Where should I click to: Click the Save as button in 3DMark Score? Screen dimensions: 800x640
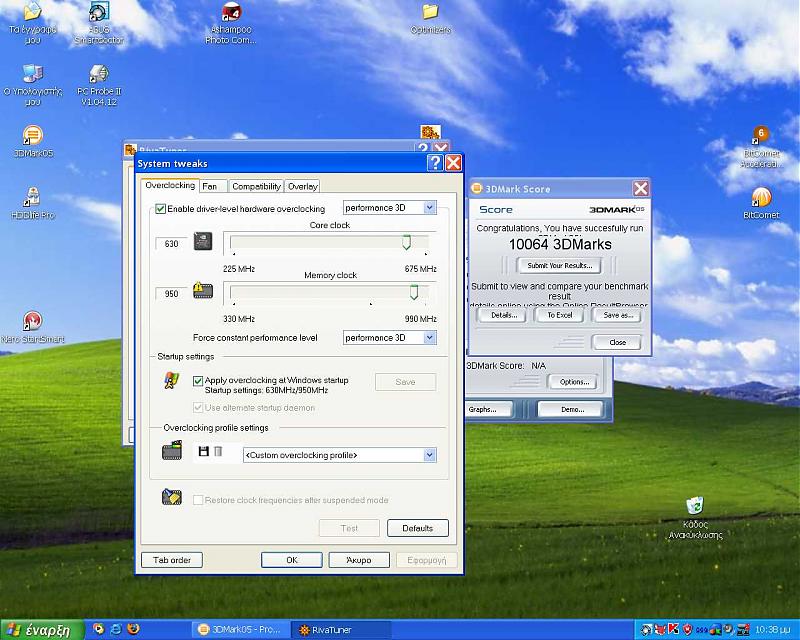[617, 315]
